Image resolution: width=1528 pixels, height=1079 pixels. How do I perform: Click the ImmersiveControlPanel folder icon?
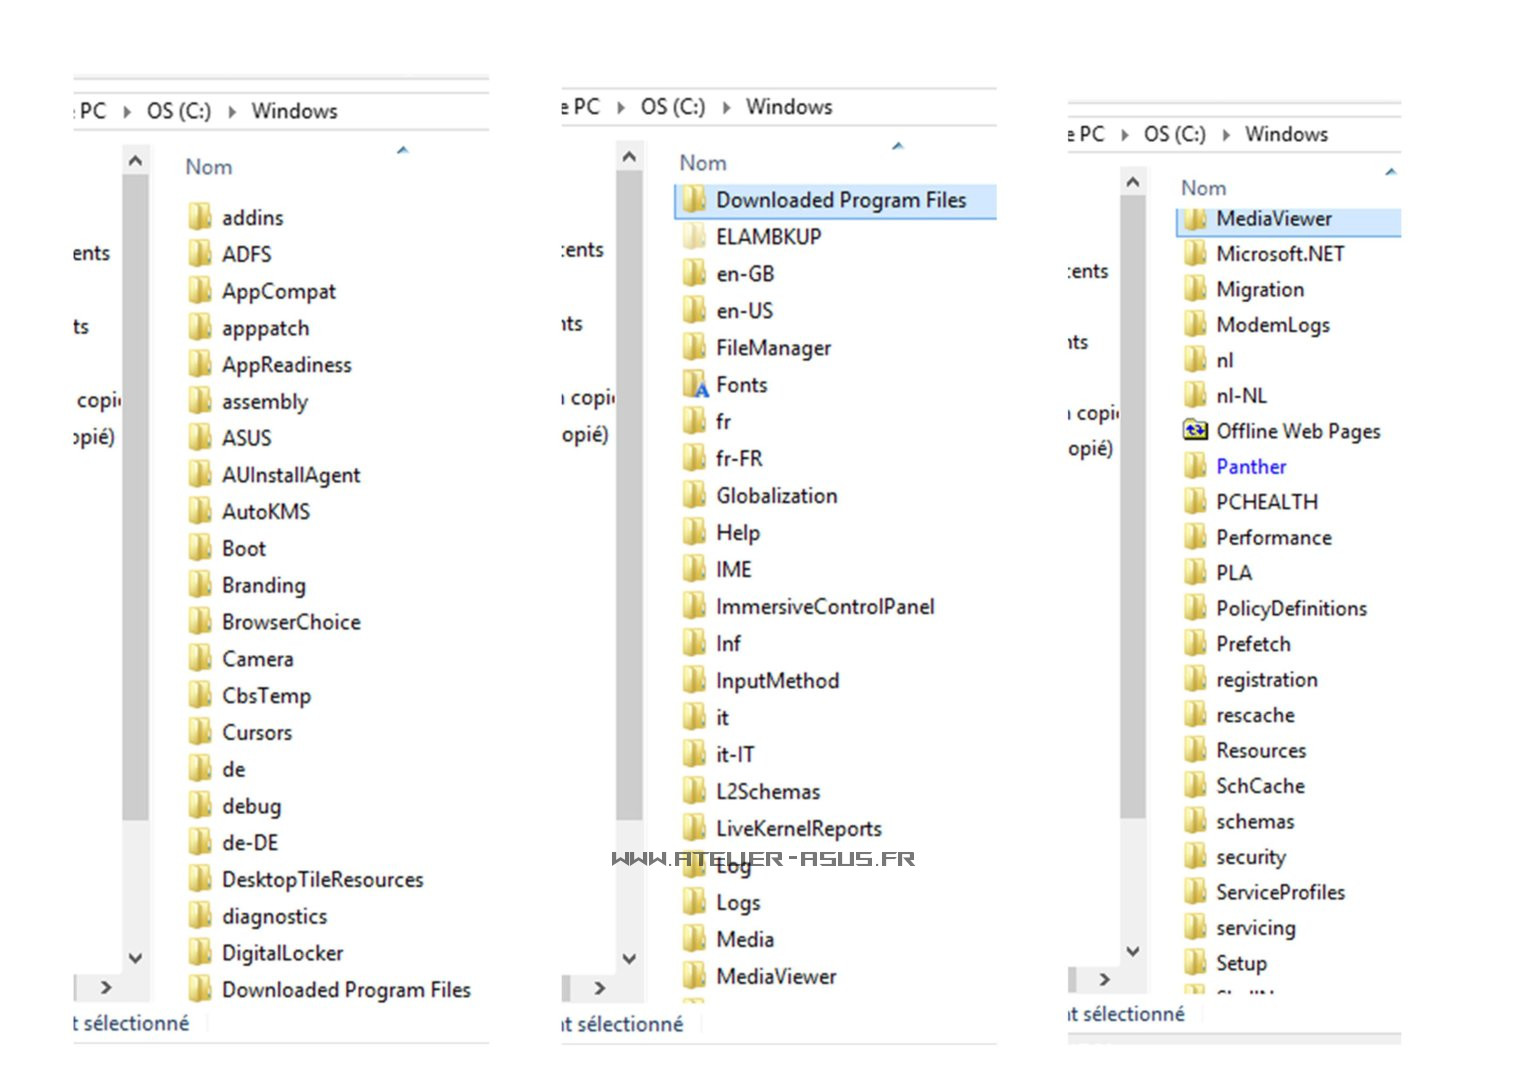click(695, 607)
